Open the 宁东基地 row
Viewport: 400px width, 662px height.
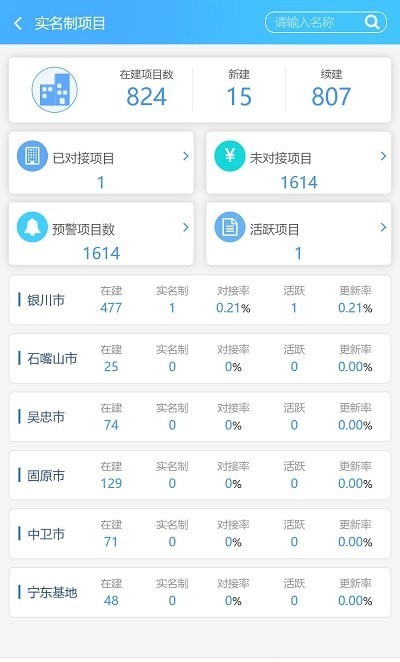200,592
